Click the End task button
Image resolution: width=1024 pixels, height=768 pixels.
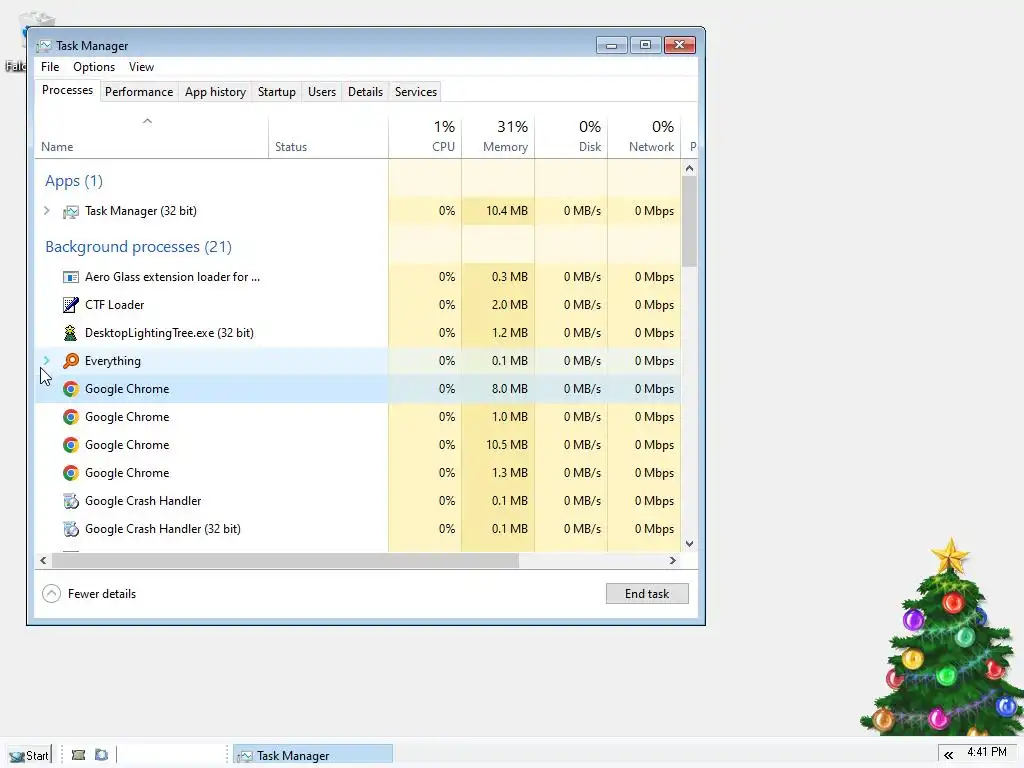coord(647,594)
